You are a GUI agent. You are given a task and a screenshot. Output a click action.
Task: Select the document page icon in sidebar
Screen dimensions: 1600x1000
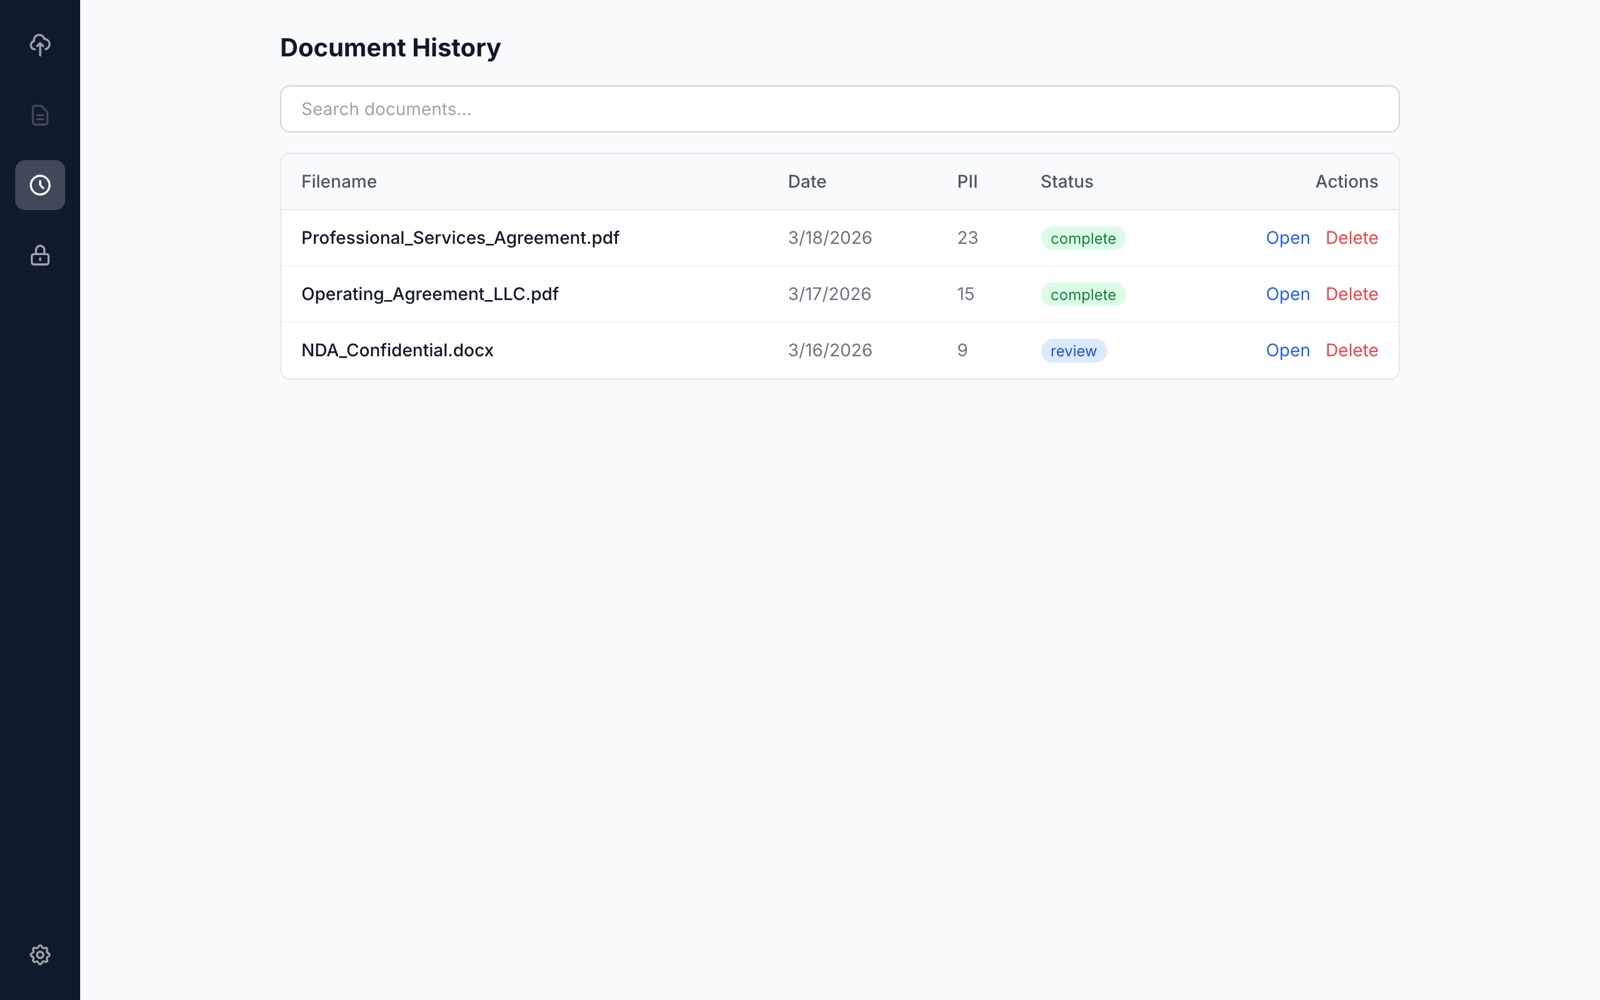coord(40,115)
